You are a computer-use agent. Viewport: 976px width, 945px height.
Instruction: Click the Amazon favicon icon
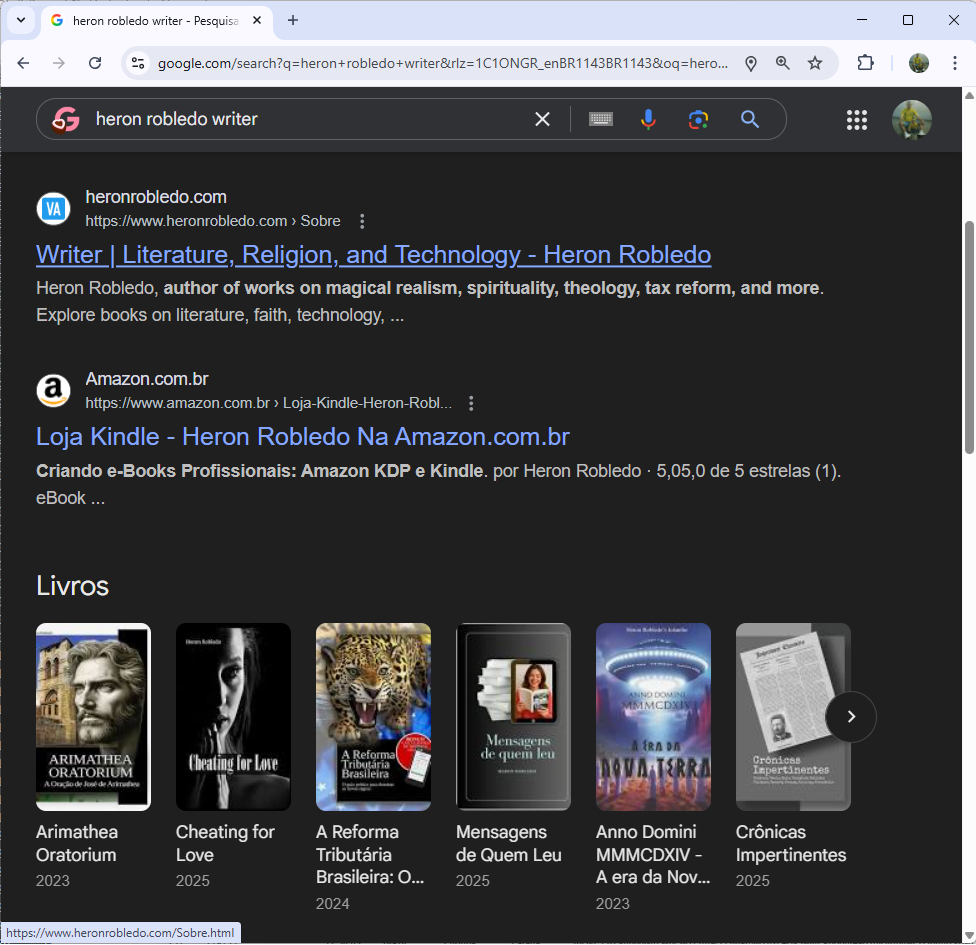[x=54, y=390]
